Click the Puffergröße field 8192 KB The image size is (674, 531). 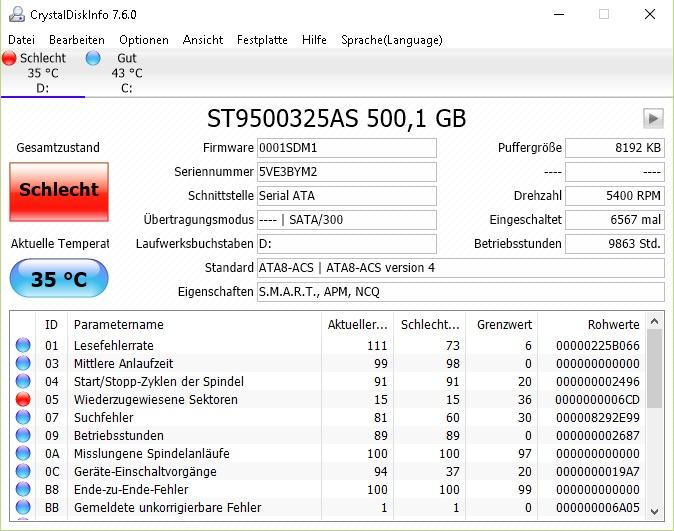(615, 148)
